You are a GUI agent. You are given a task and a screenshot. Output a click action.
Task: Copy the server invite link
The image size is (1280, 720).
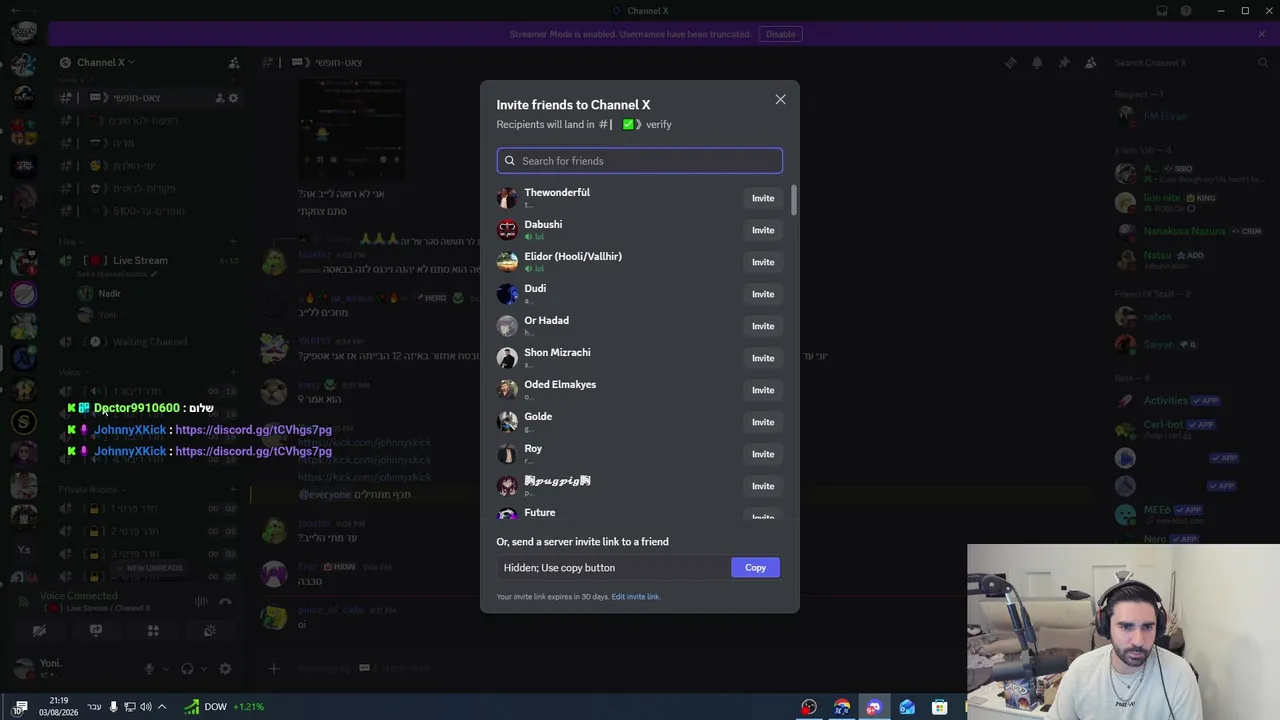pos(755,568)
